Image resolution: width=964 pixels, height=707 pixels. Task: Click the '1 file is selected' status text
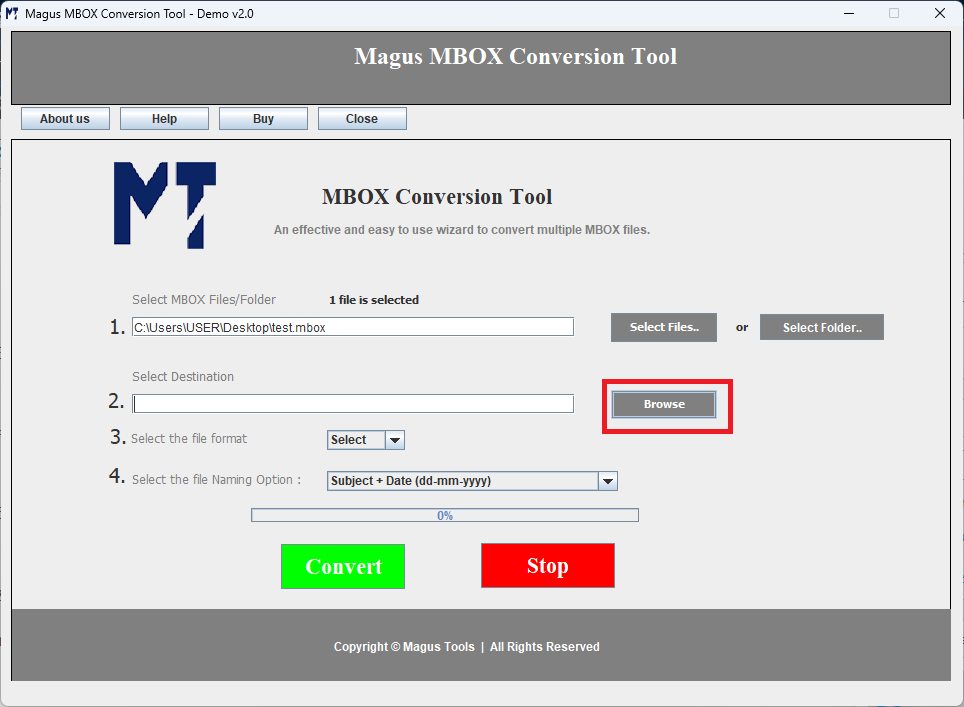point(374,300)
